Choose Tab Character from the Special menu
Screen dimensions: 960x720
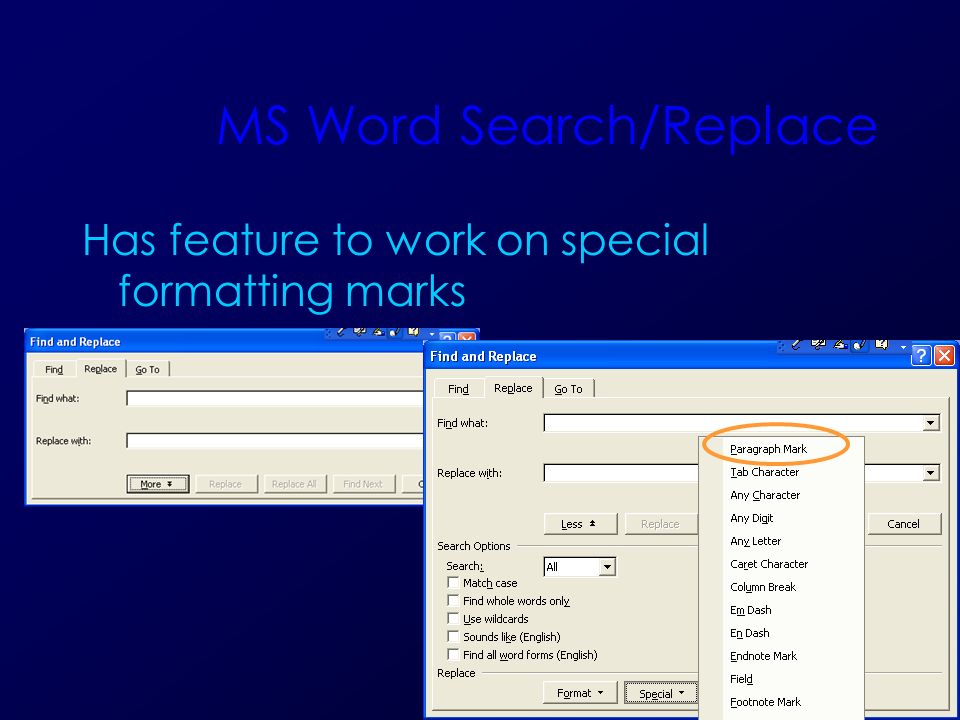tap(764, 472)
